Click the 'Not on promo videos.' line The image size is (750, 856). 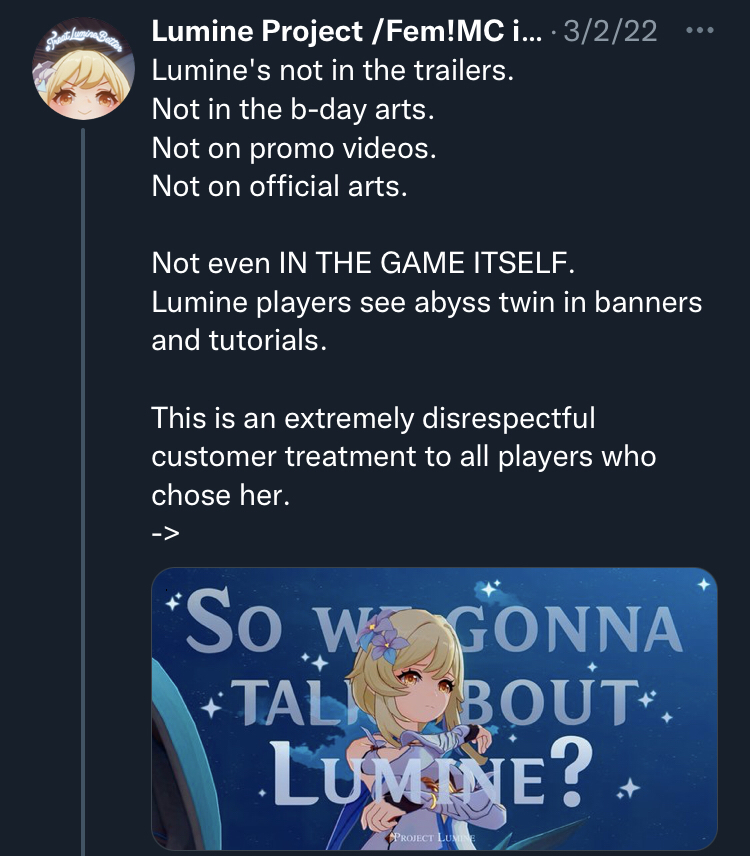[x=294, y=148]
